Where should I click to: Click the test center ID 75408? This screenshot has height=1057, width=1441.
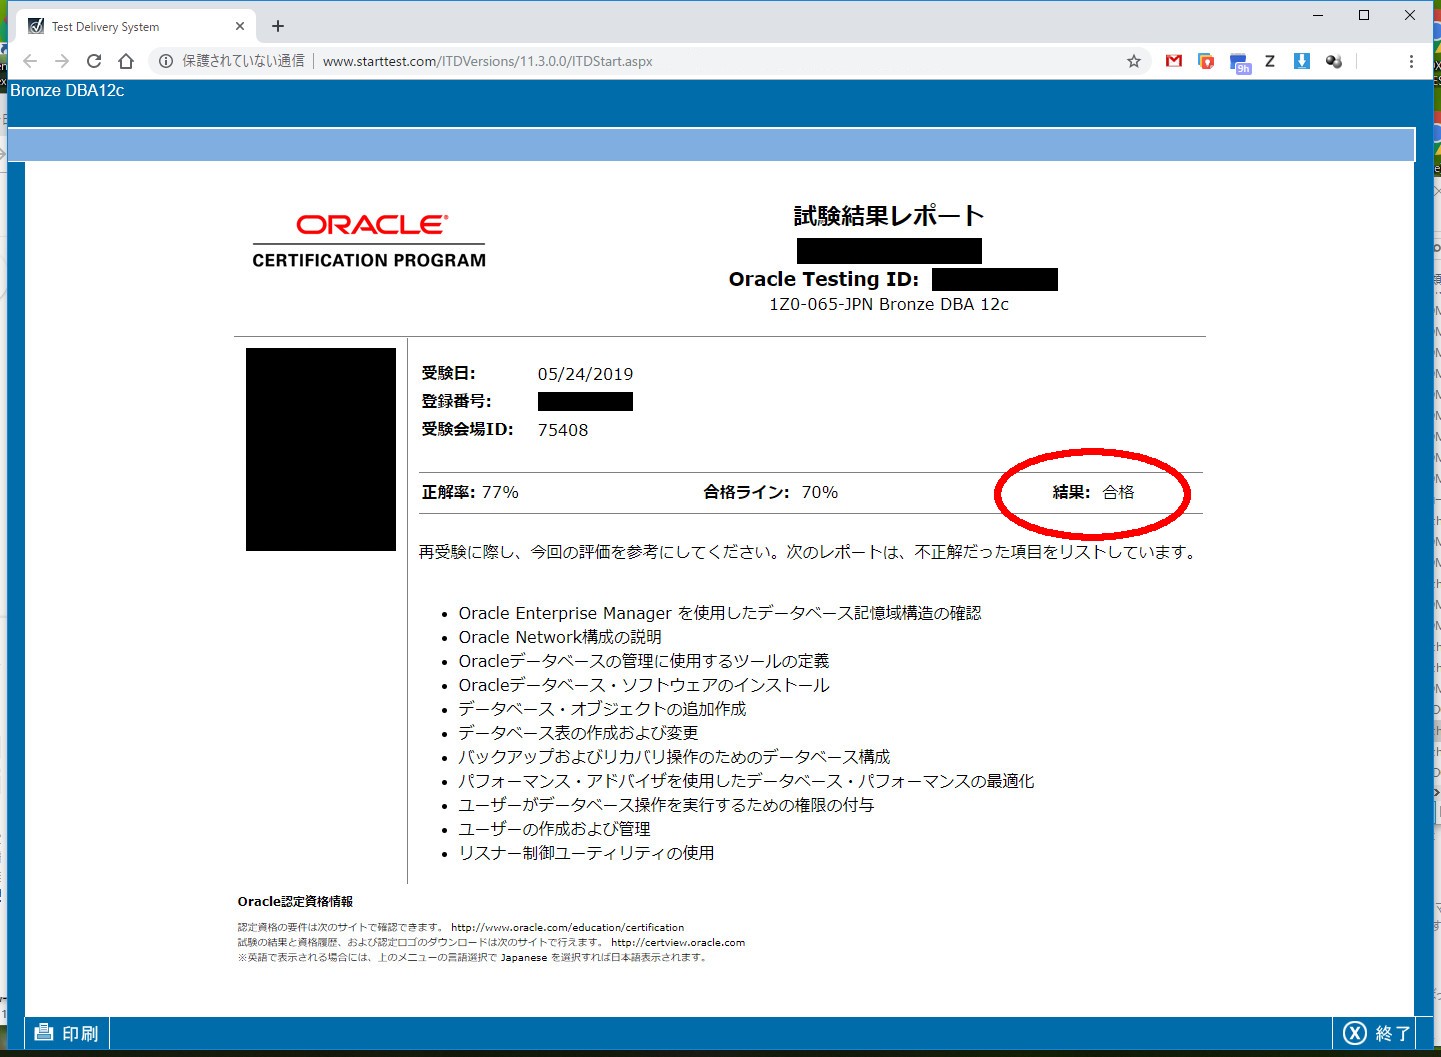coord(563,430)
